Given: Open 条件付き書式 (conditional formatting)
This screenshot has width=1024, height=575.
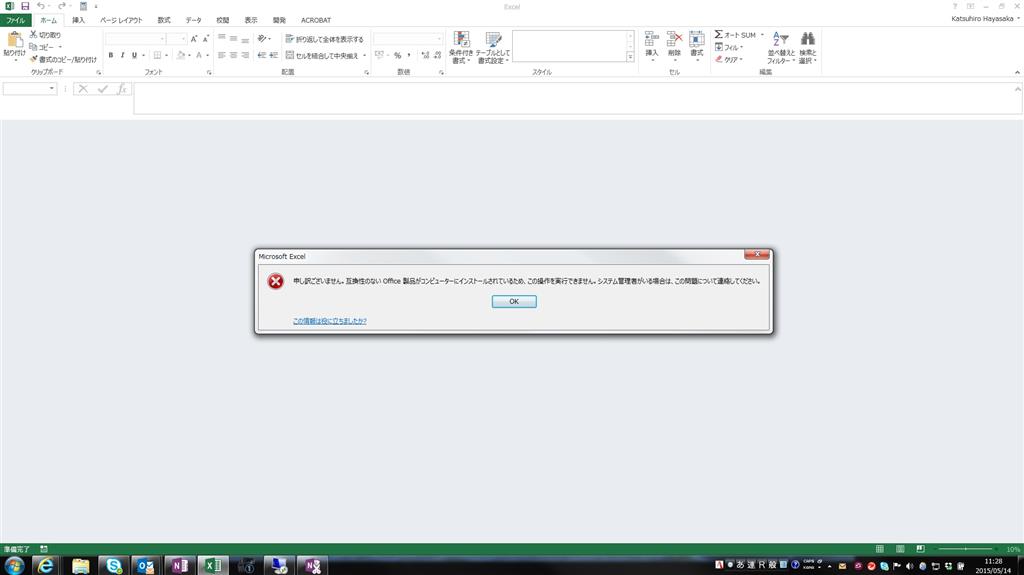Looking at the screenshot, I should coord(461,47).
